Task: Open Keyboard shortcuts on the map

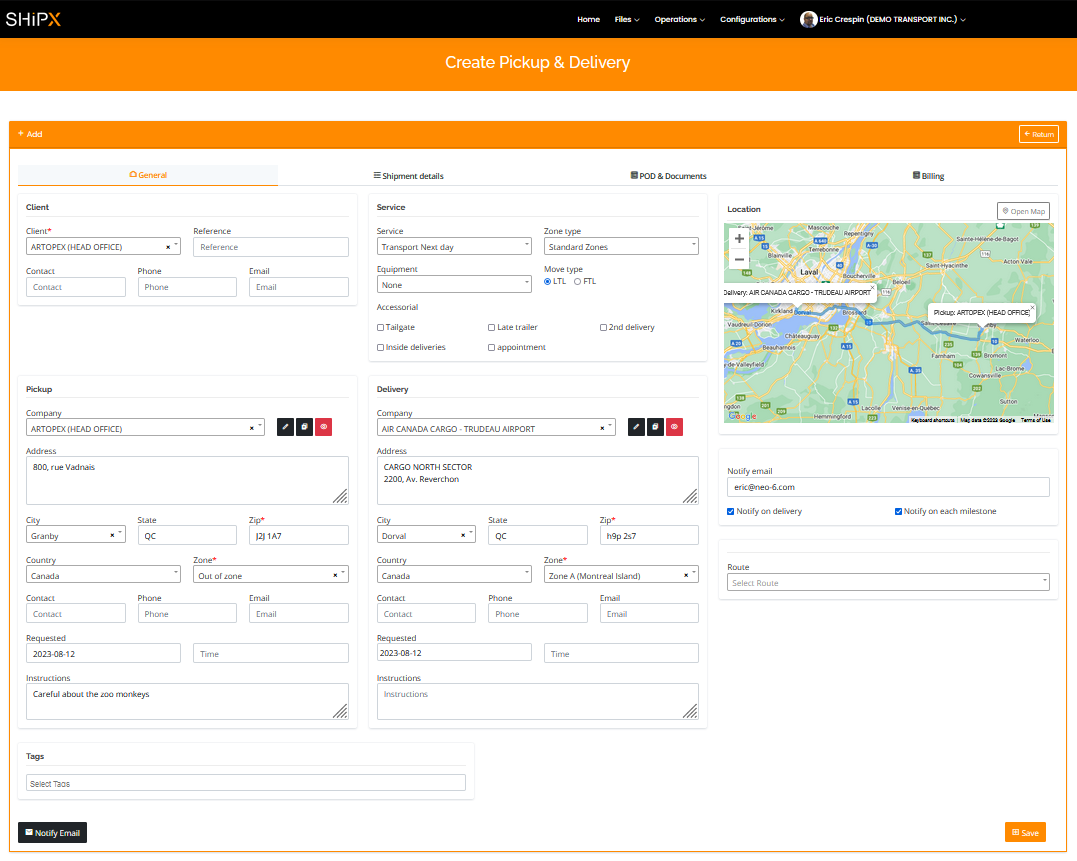Action: coord(933,420)
